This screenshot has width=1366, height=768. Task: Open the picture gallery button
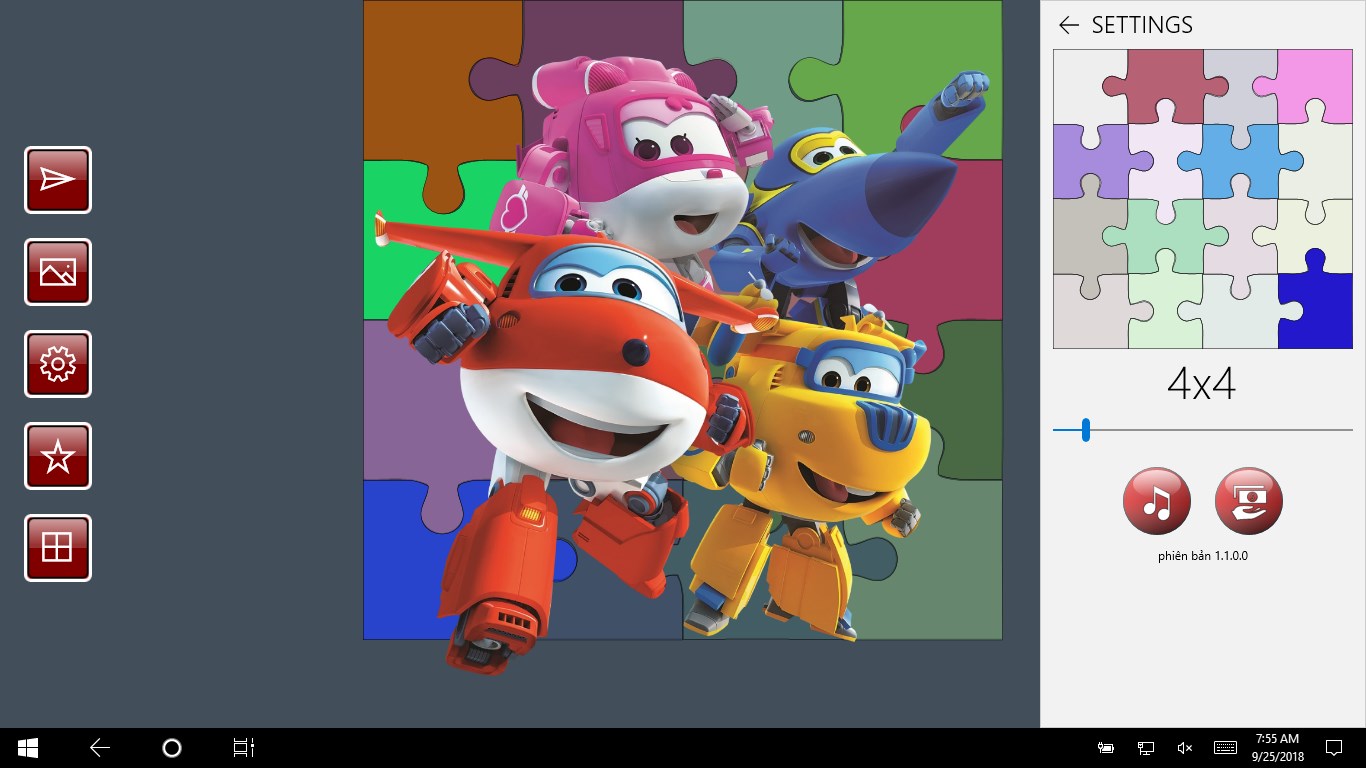(x=58, y=272)
